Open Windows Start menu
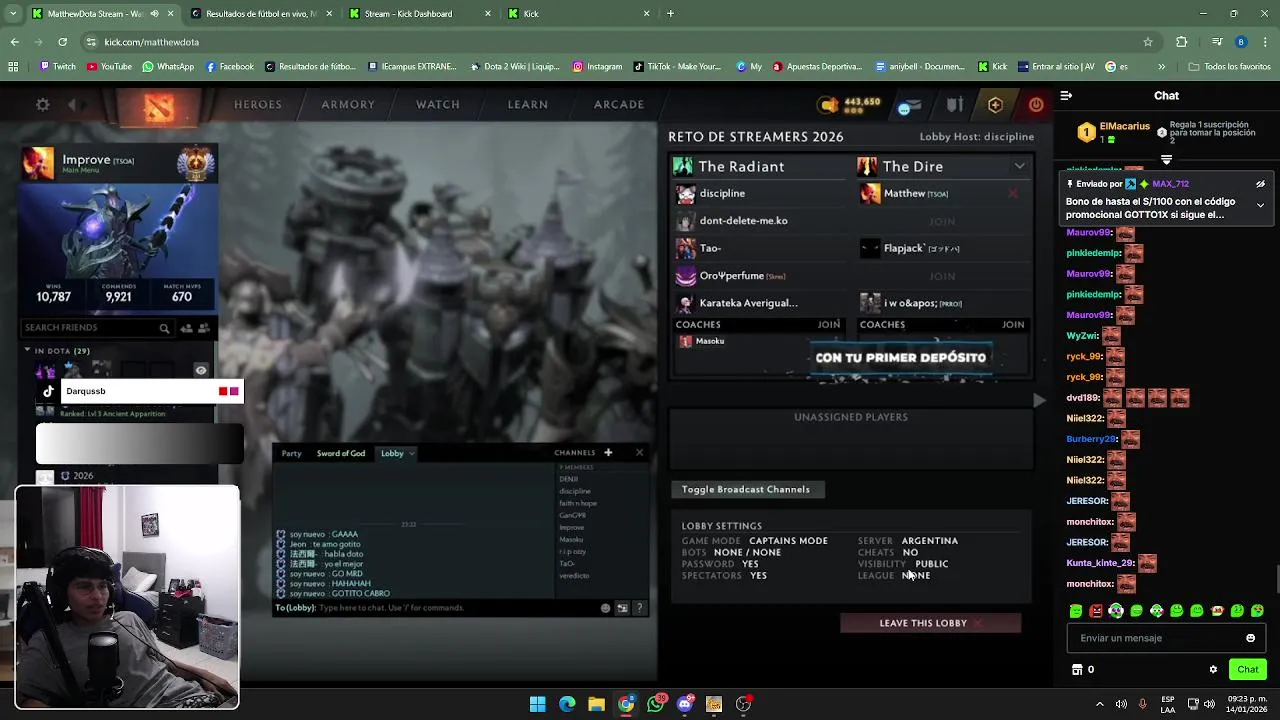The height and width of the screenshot is (720, 1280). point(538,704)
